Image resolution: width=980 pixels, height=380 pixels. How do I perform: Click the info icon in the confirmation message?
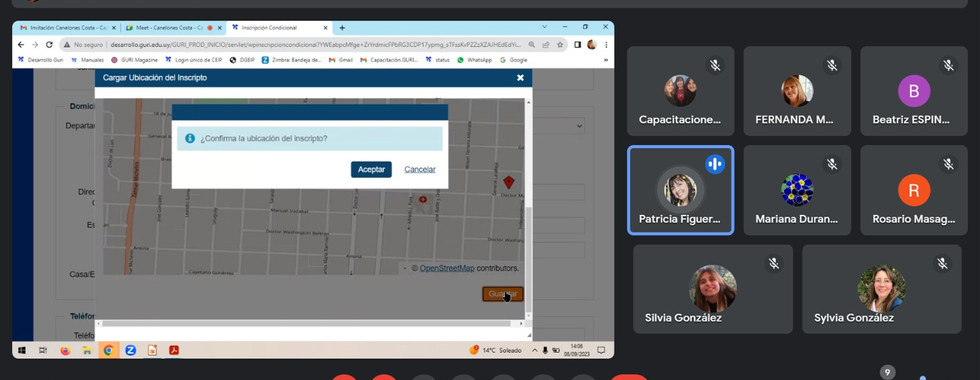[190, 138]
